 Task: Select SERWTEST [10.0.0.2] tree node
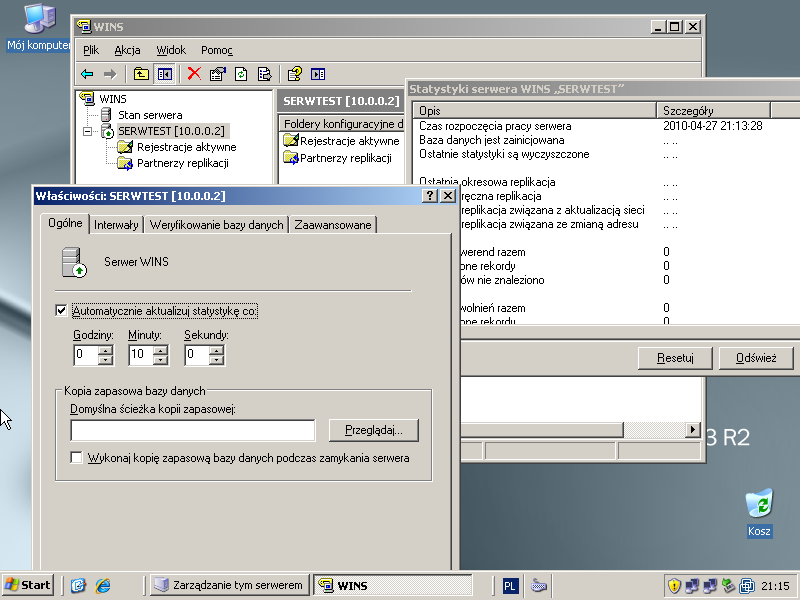tap(171, 131)
